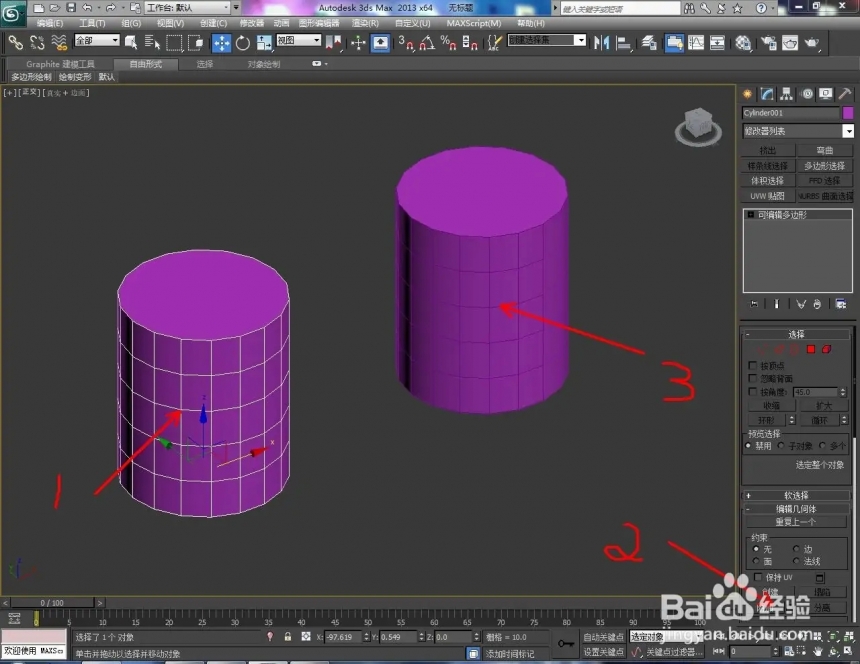Choose the Rectangular Selection Region tool
Screen dimensions: 860x664
tap(174, 42)
